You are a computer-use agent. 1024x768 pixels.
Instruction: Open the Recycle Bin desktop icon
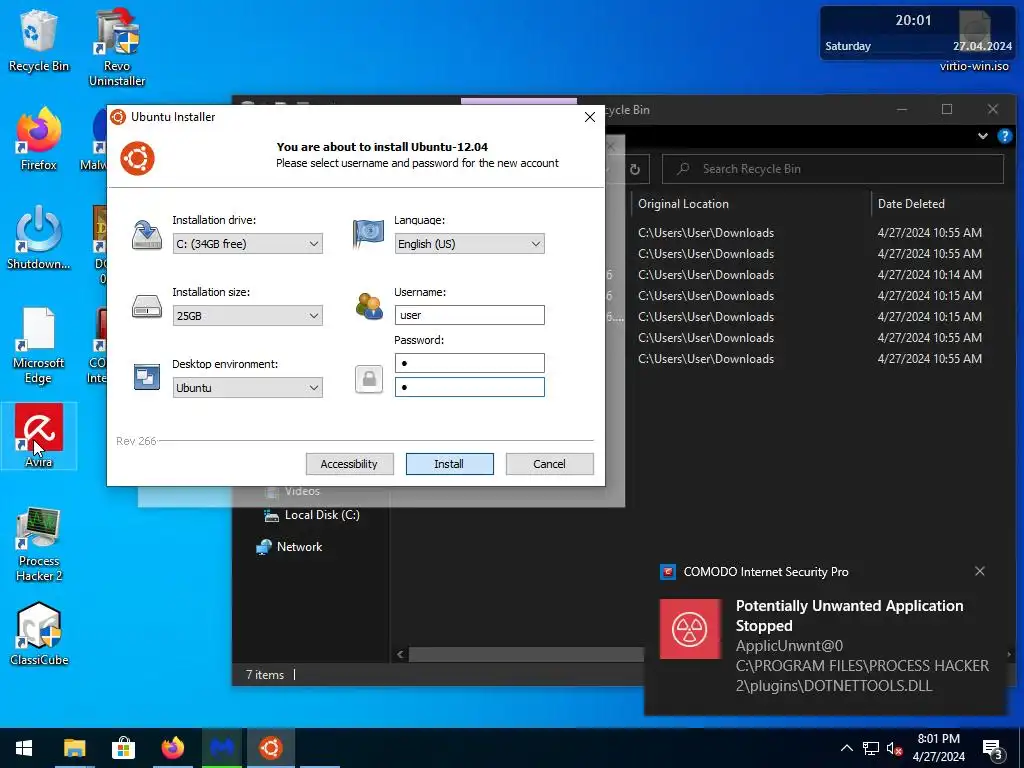point(39,40)
